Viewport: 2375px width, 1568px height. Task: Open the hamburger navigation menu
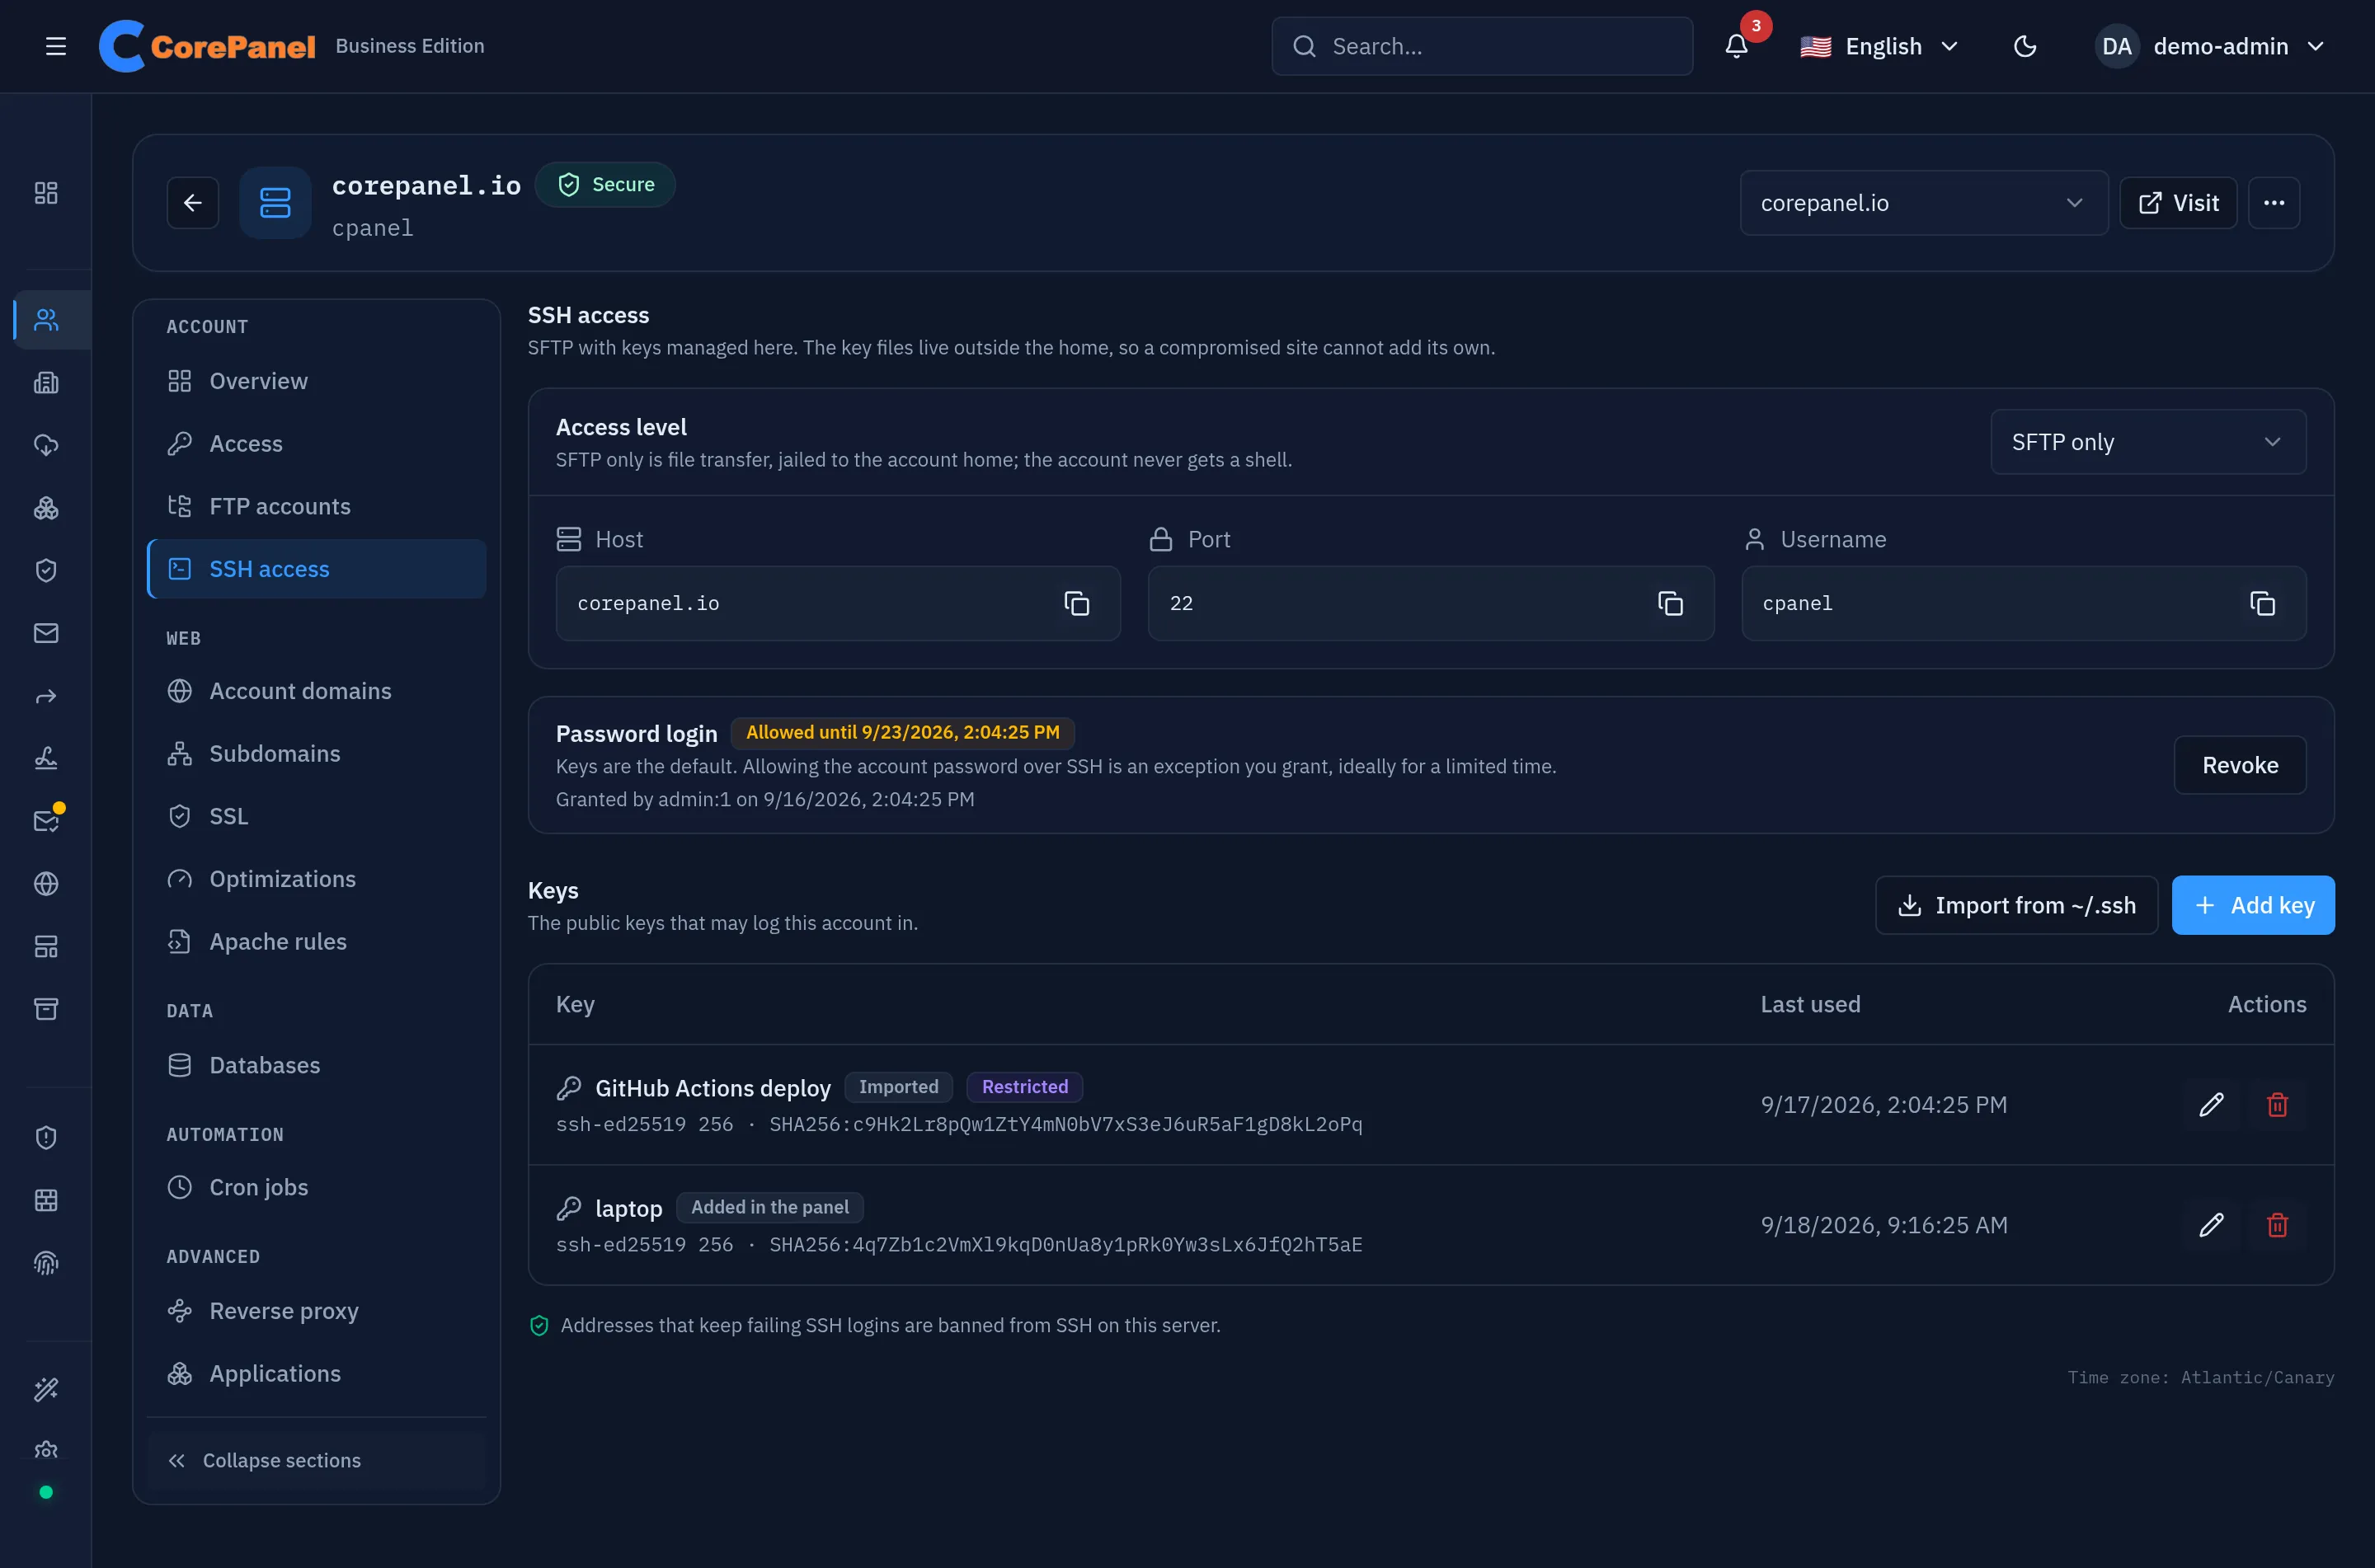click(56, 46)
